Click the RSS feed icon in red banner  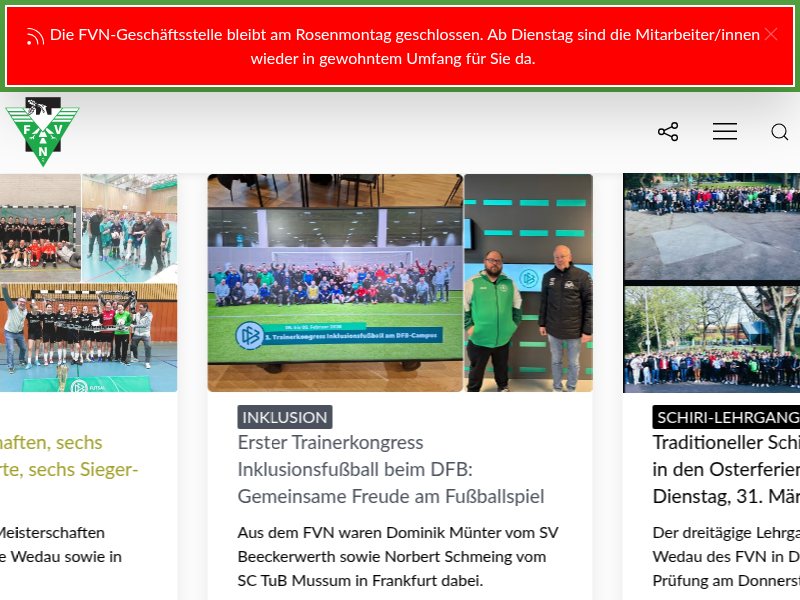(35, 36)
